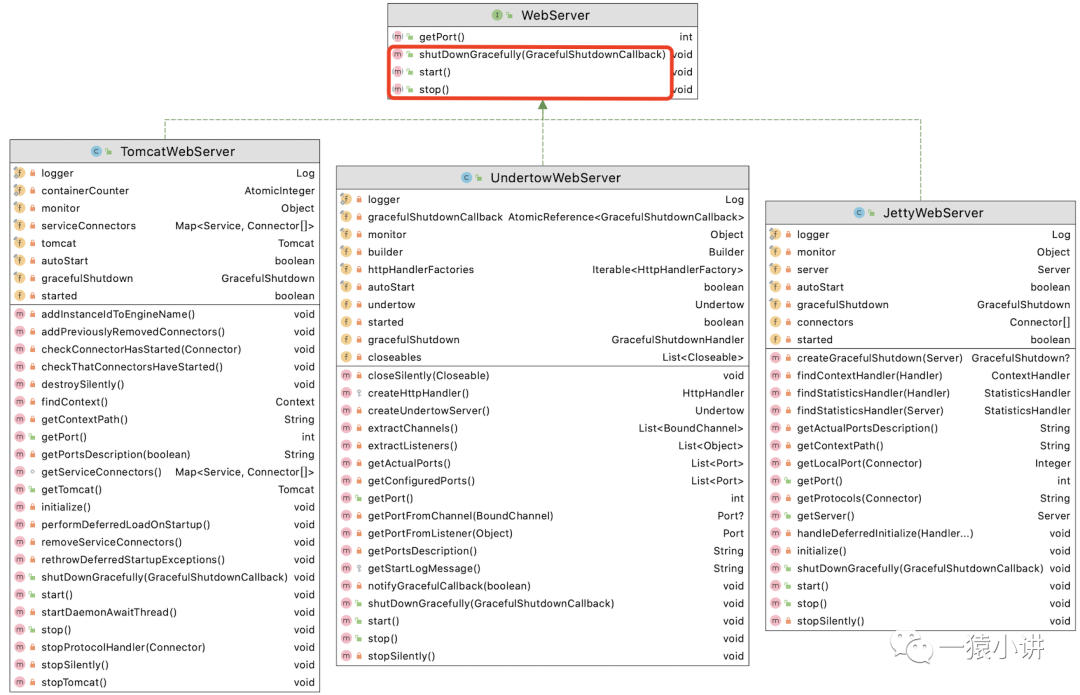Click method icon next to stopTomcat()
The height and width of the screenshot is (695, 1080).
(19, 683)
